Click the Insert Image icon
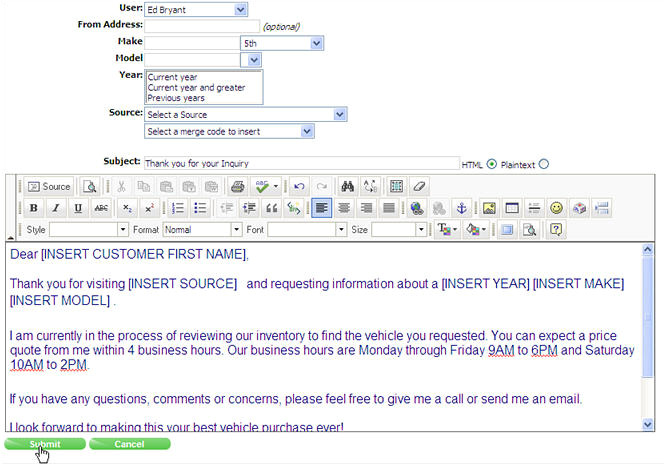This screenshot has width=665, height=465. (x=489, y=208)
